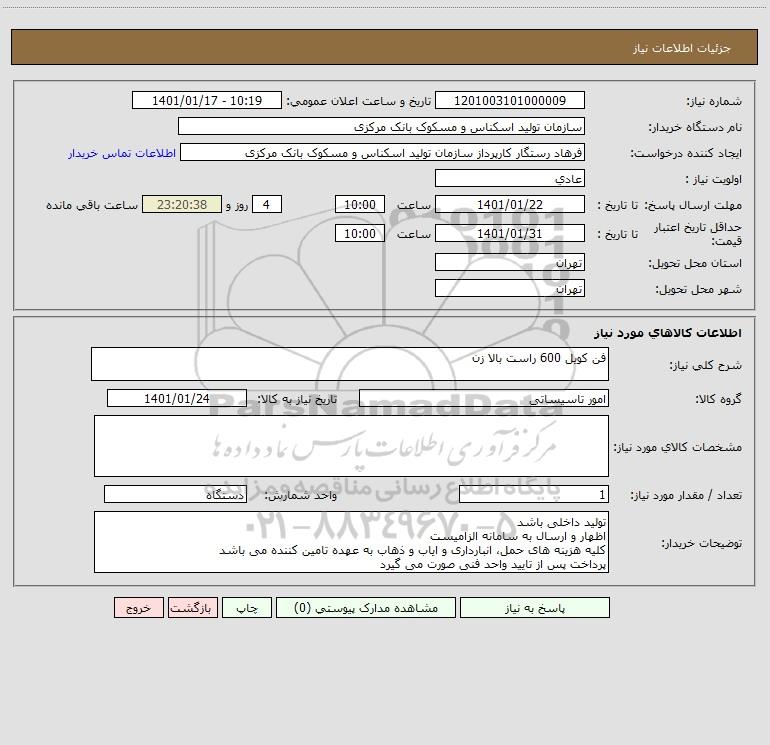Image resolution: width=770 pixels, height=745 pixels.
Task: Click the تاریخ نیاز به کالا label
Action: tap(297, 399)
